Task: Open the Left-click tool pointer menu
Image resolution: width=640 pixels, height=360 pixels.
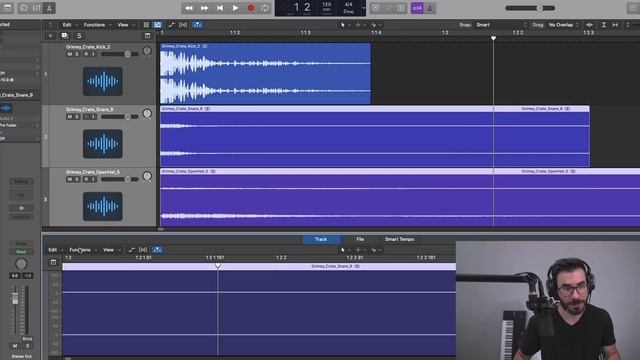Action: (x=344, y=25)
